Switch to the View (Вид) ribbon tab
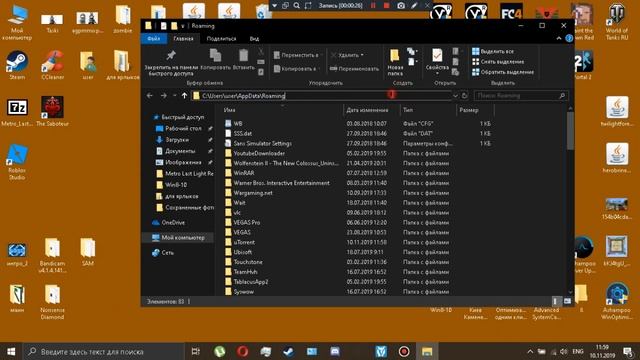 254,38
